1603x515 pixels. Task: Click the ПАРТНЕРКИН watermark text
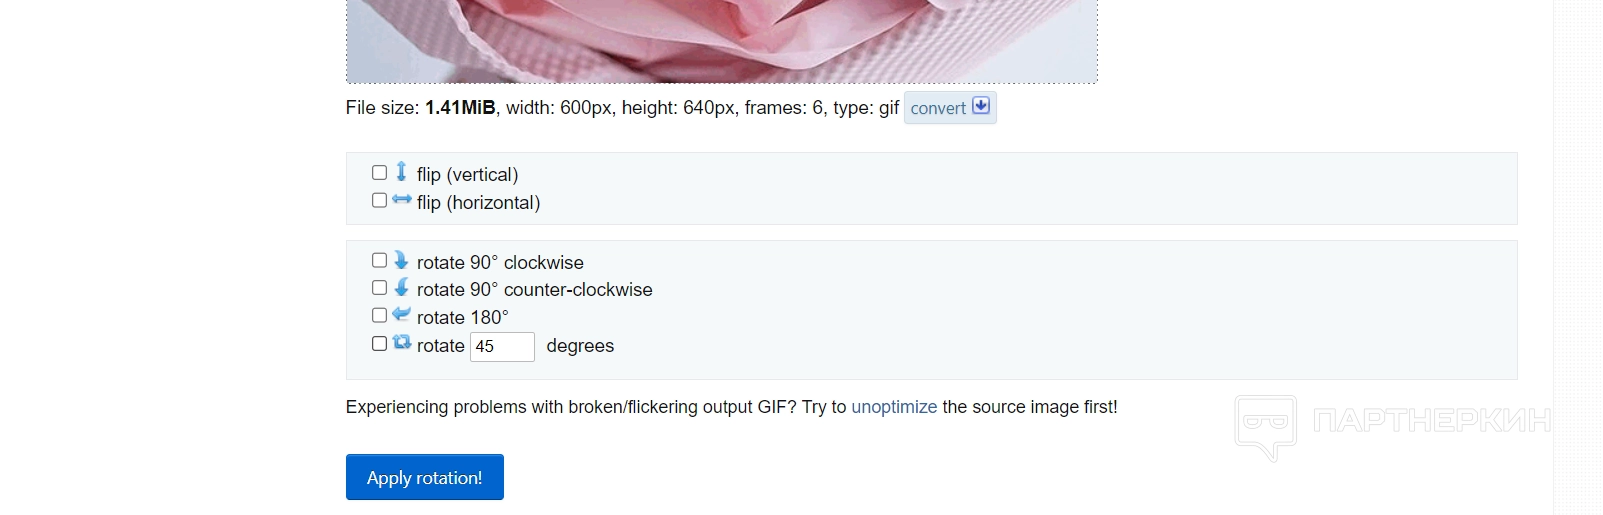1431,421
